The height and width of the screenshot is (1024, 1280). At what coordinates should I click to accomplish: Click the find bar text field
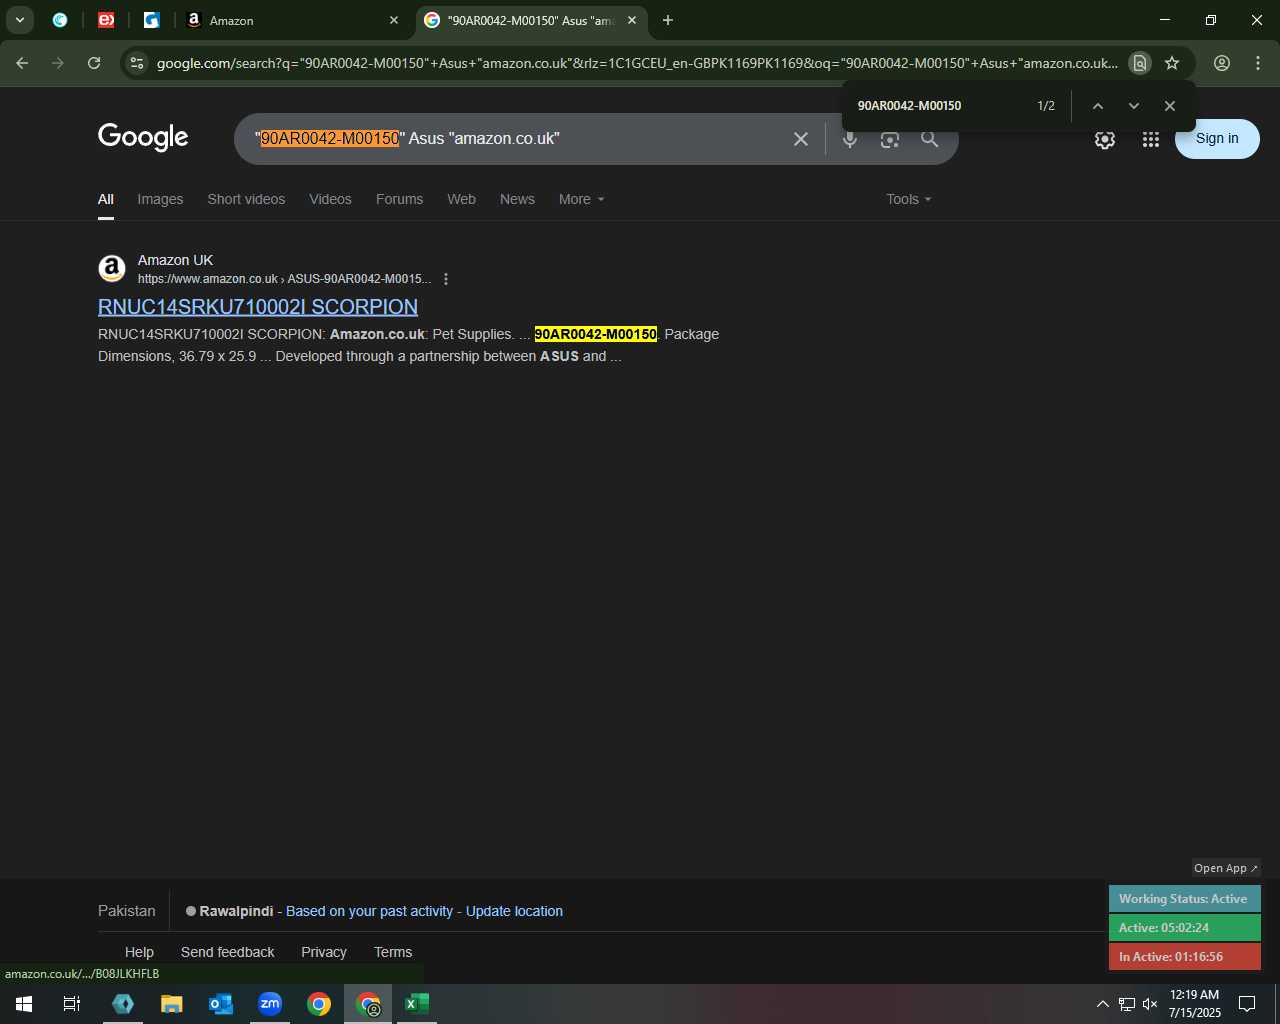click(940, 106)
